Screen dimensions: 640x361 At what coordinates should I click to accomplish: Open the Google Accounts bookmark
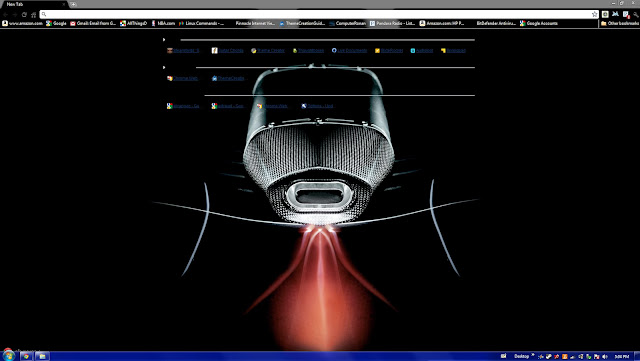(x=539, y=23)
